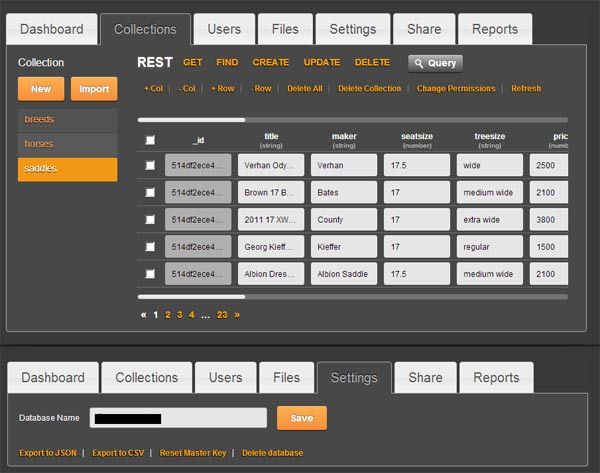Open the horses collection
The image size is (600, 473).
[x=67, y=144]
